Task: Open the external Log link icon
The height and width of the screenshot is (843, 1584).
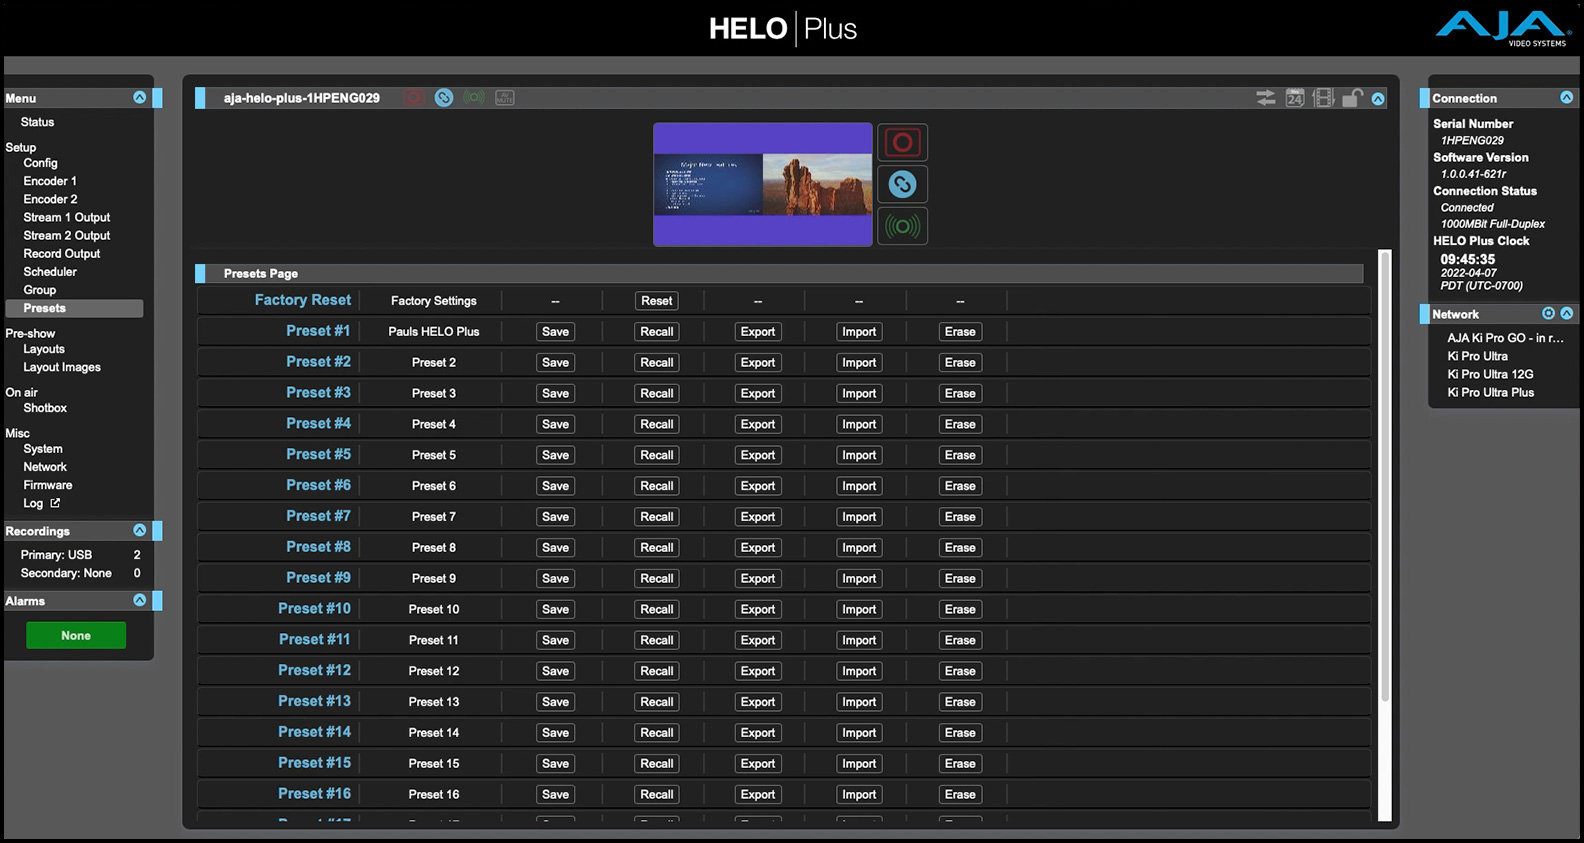Action: point(55,503)
